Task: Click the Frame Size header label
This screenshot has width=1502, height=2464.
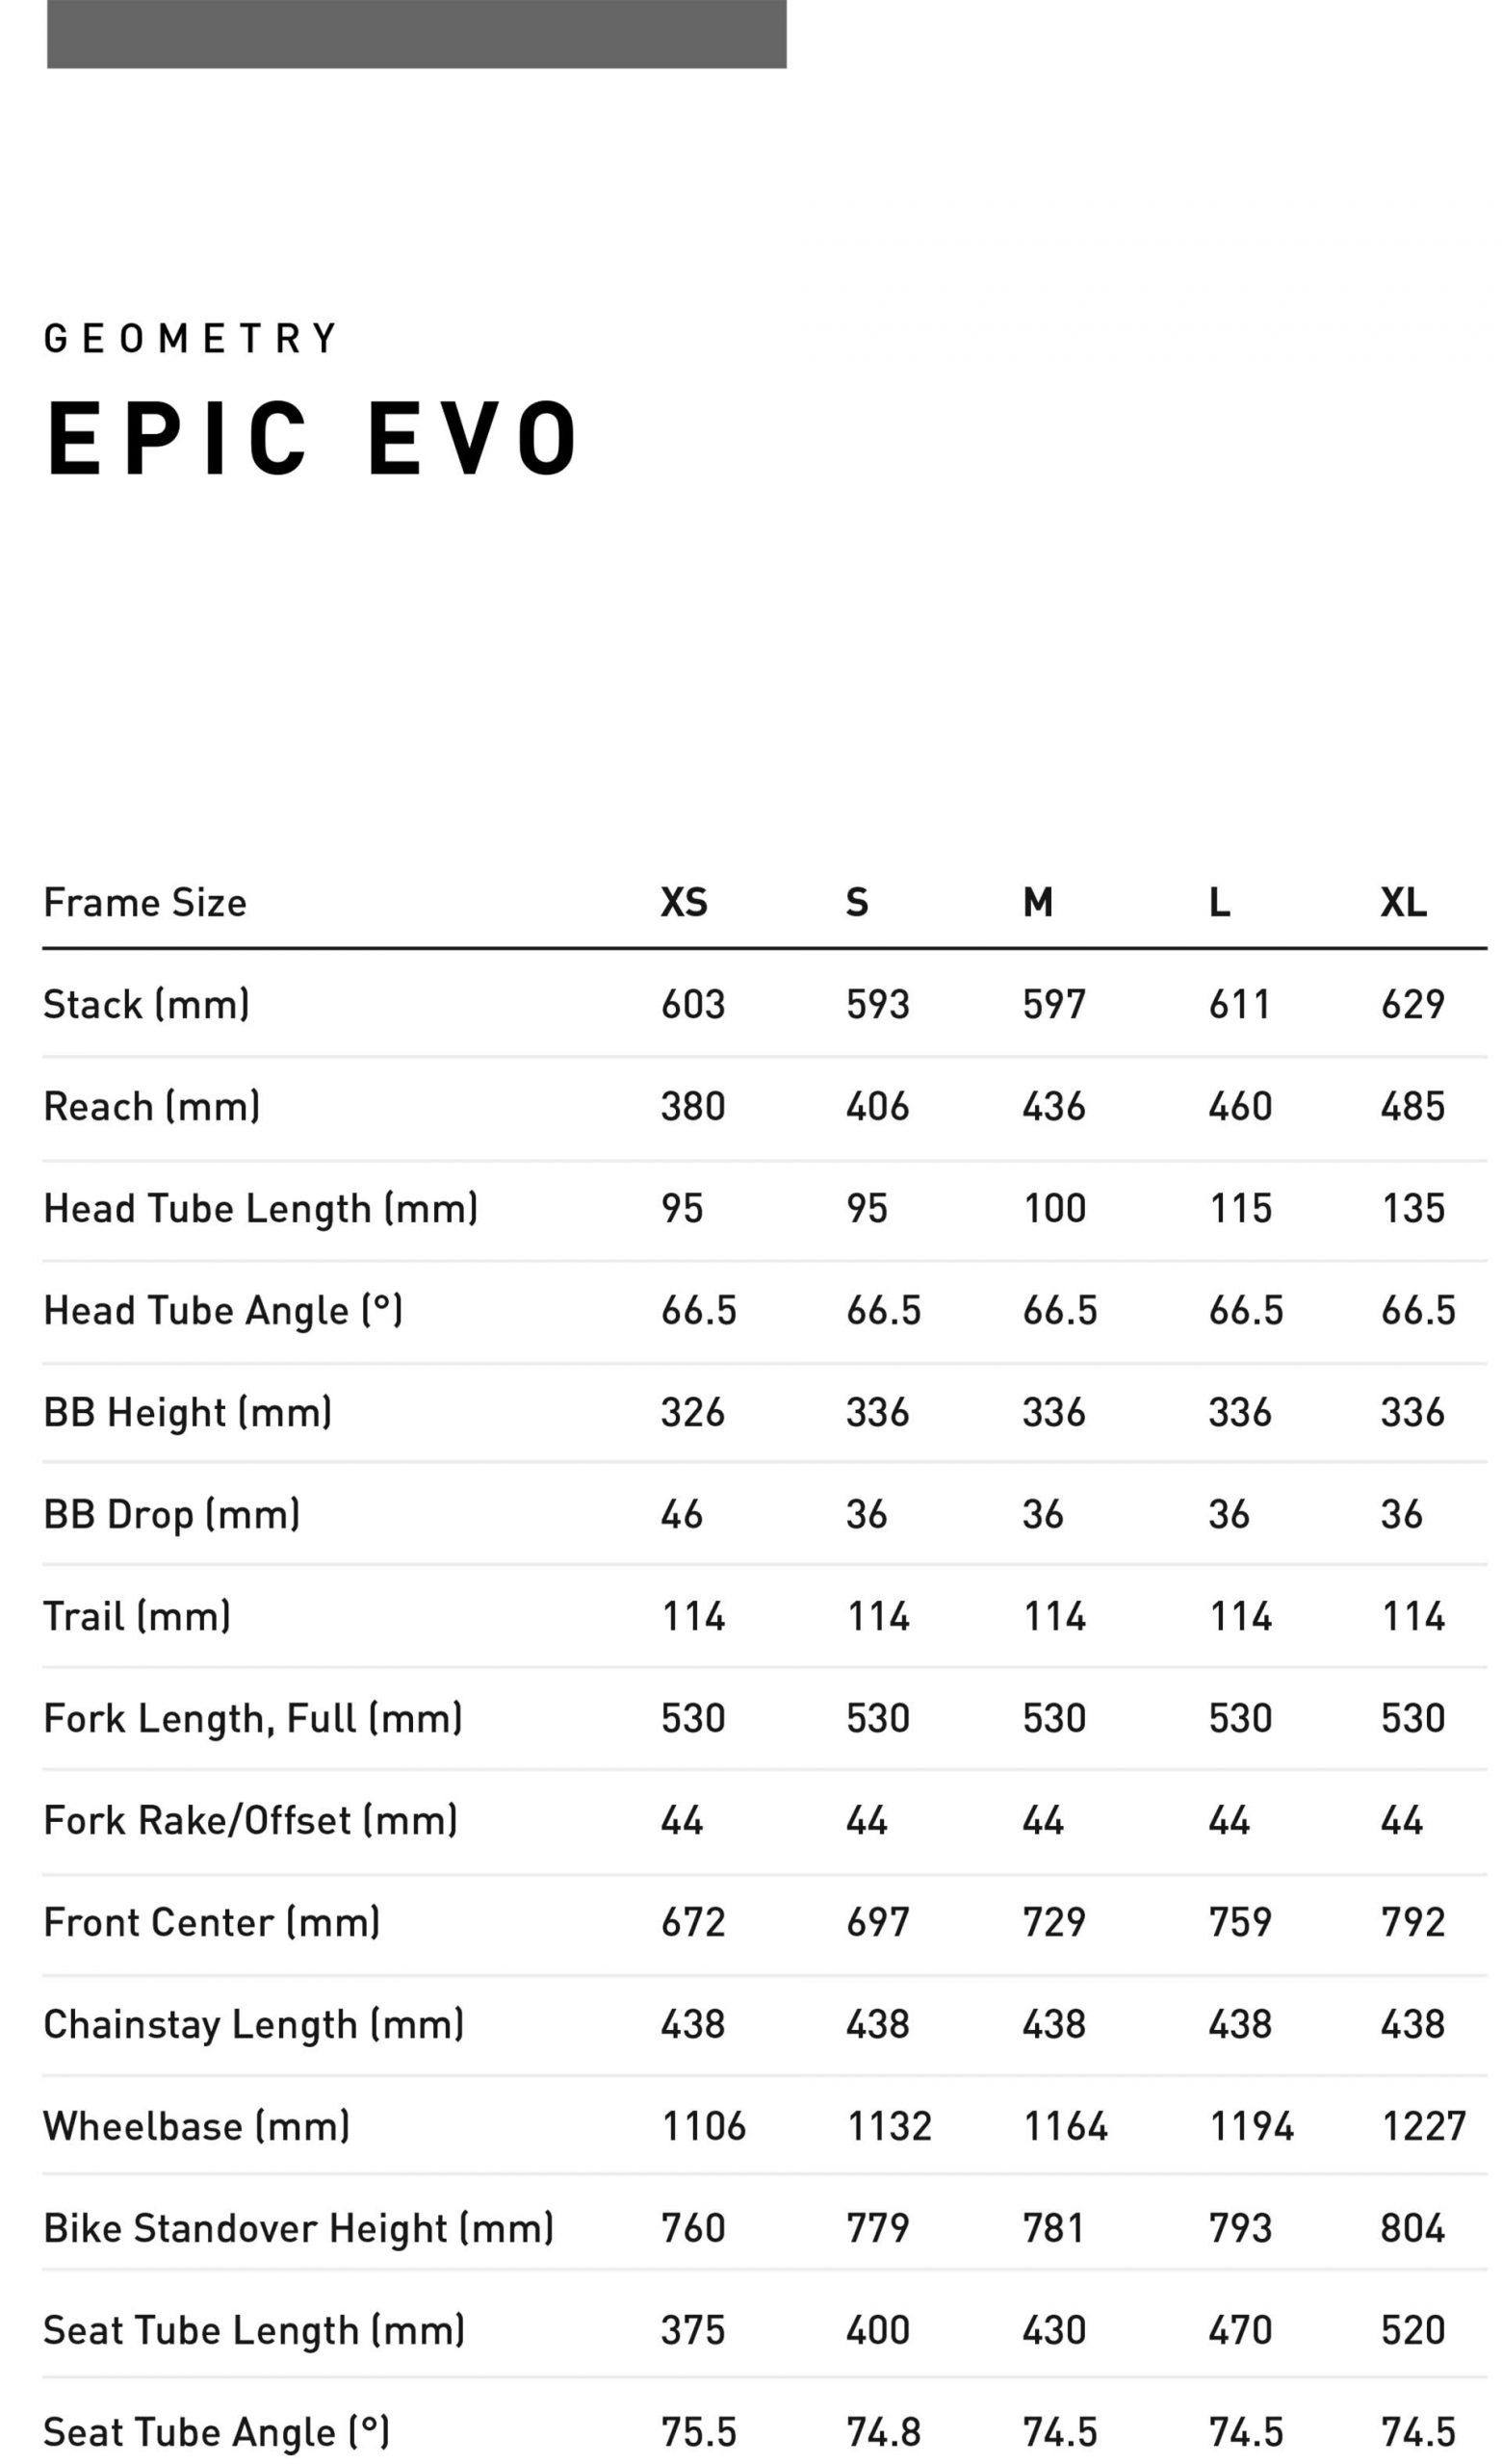Action: [145, 903]
